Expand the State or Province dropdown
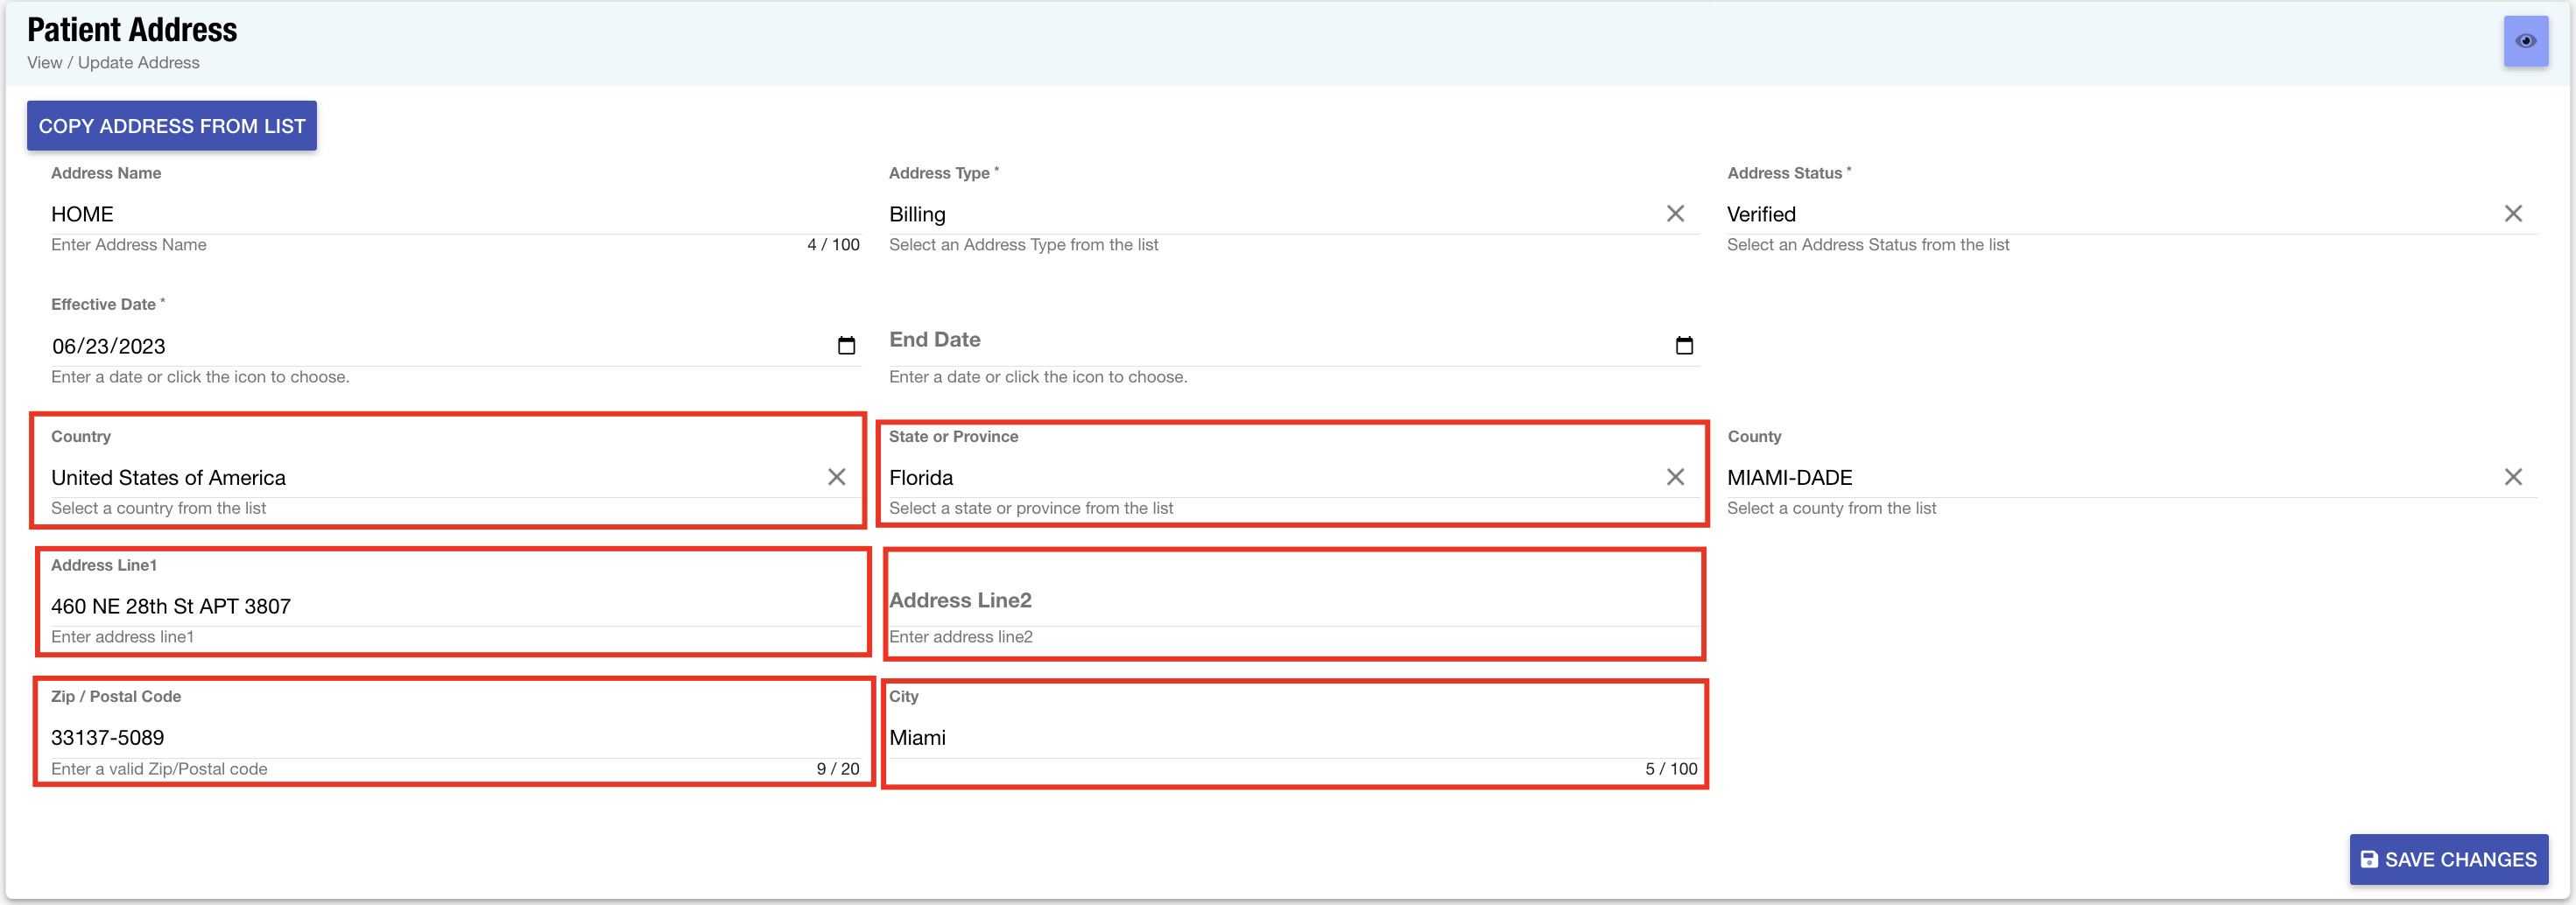The height and width of the screenshot is (905, 2576). click(1260, 478)
